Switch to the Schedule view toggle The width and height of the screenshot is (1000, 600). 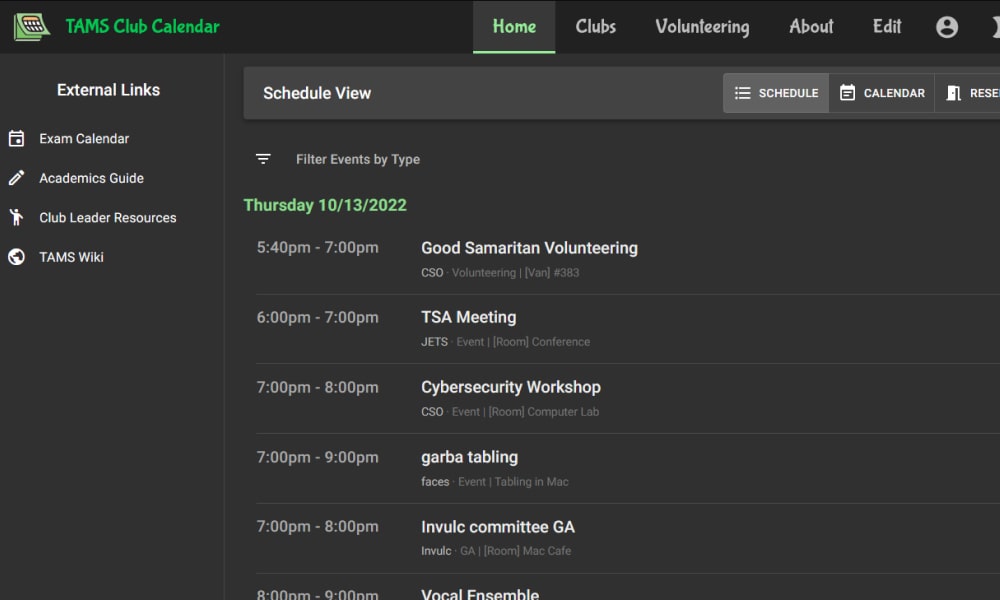[x=776, y=93]
